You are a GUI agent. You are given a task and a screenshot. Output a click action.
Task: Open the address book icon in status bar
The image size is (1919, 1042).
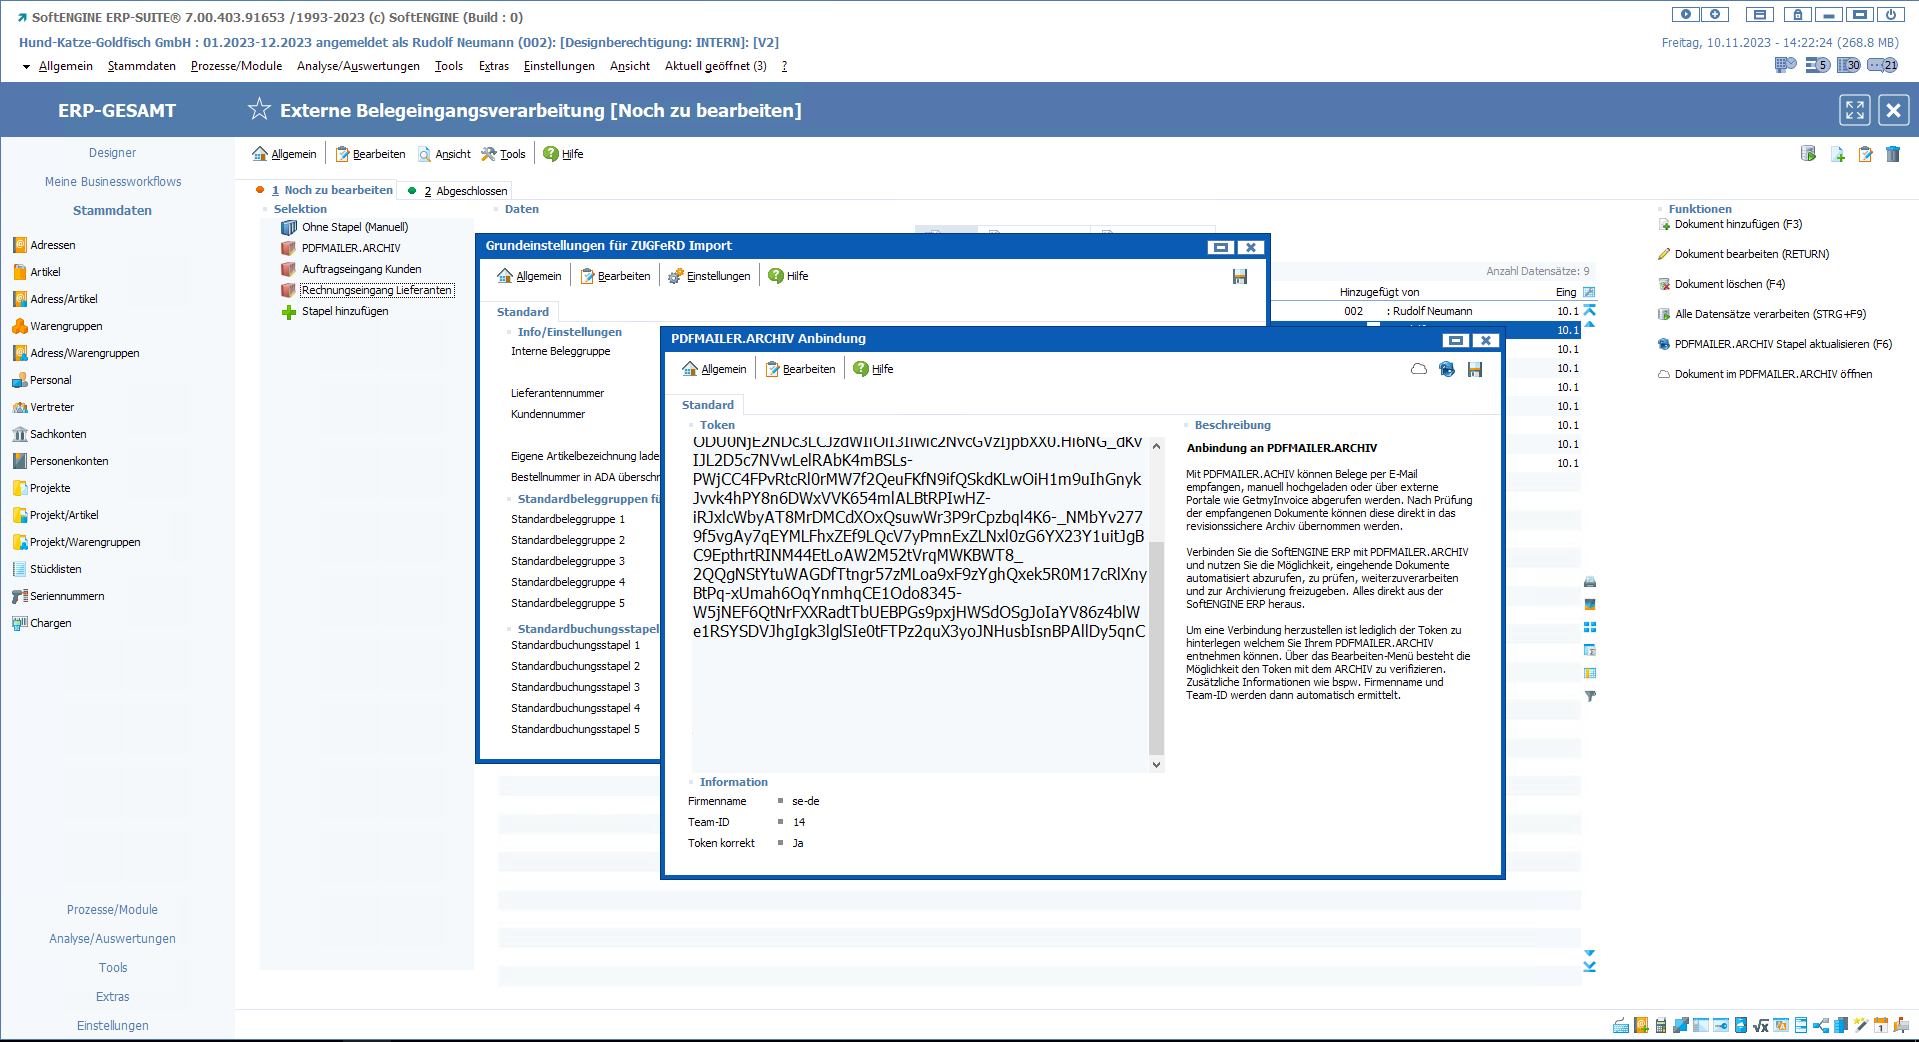click(1641, 1025)
